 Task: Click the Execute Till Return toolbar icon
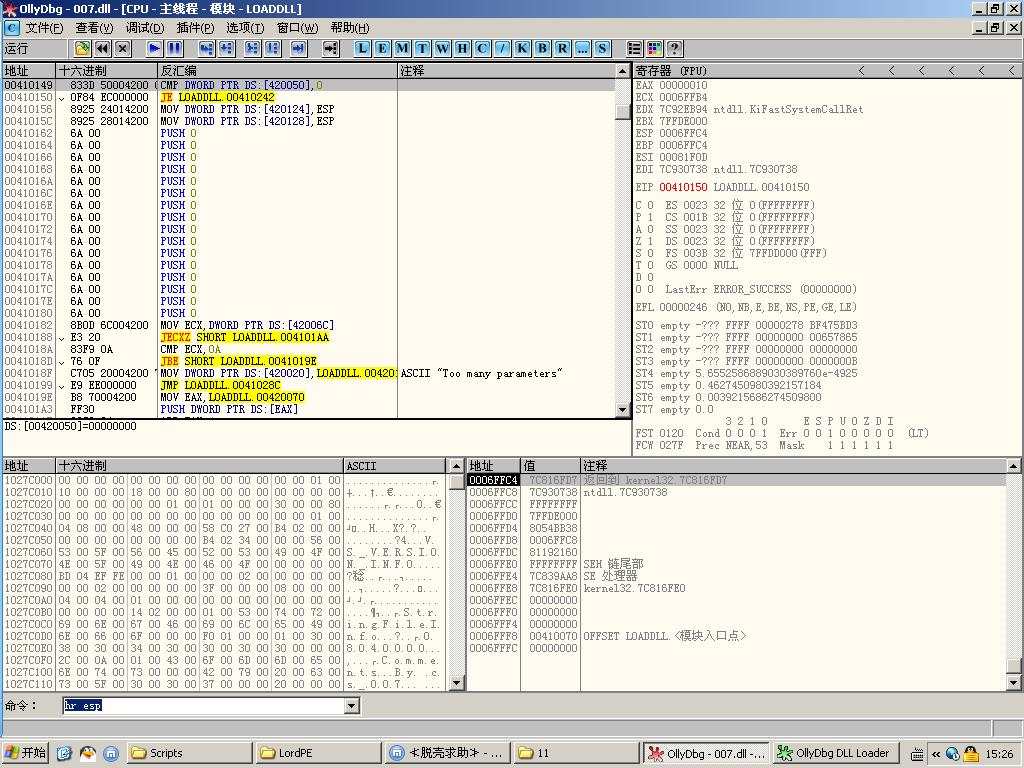298,49
